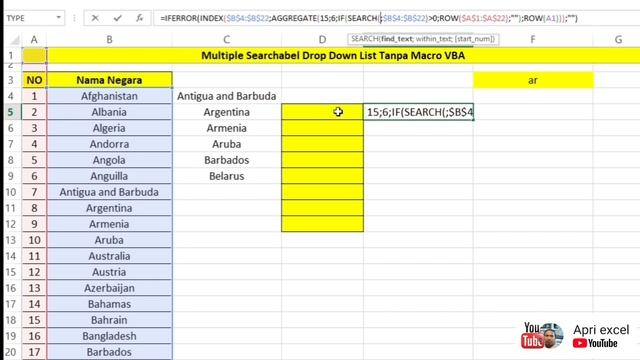Select Armenia in column B
Viewport: 640px width, 360px height.
click(109, 224)
